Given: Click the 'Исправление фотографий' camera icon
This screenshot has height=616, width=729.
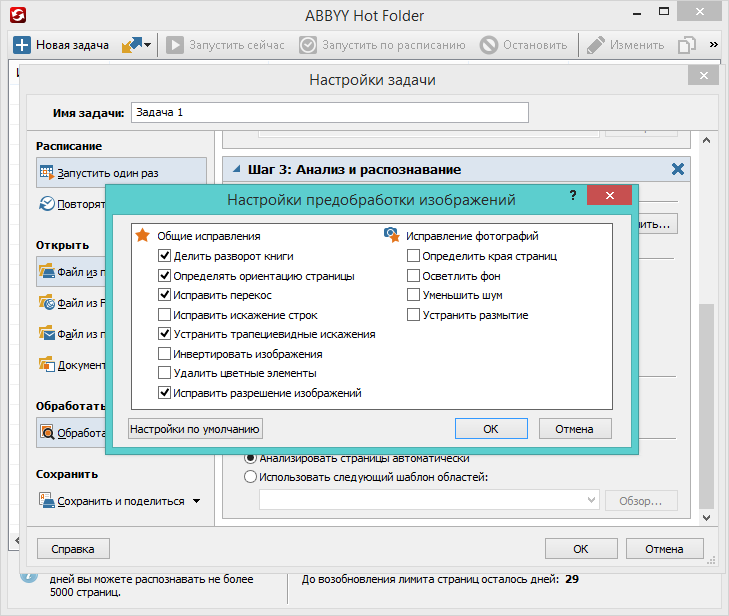Looking at the screenshot, I should tap(391, 235).
